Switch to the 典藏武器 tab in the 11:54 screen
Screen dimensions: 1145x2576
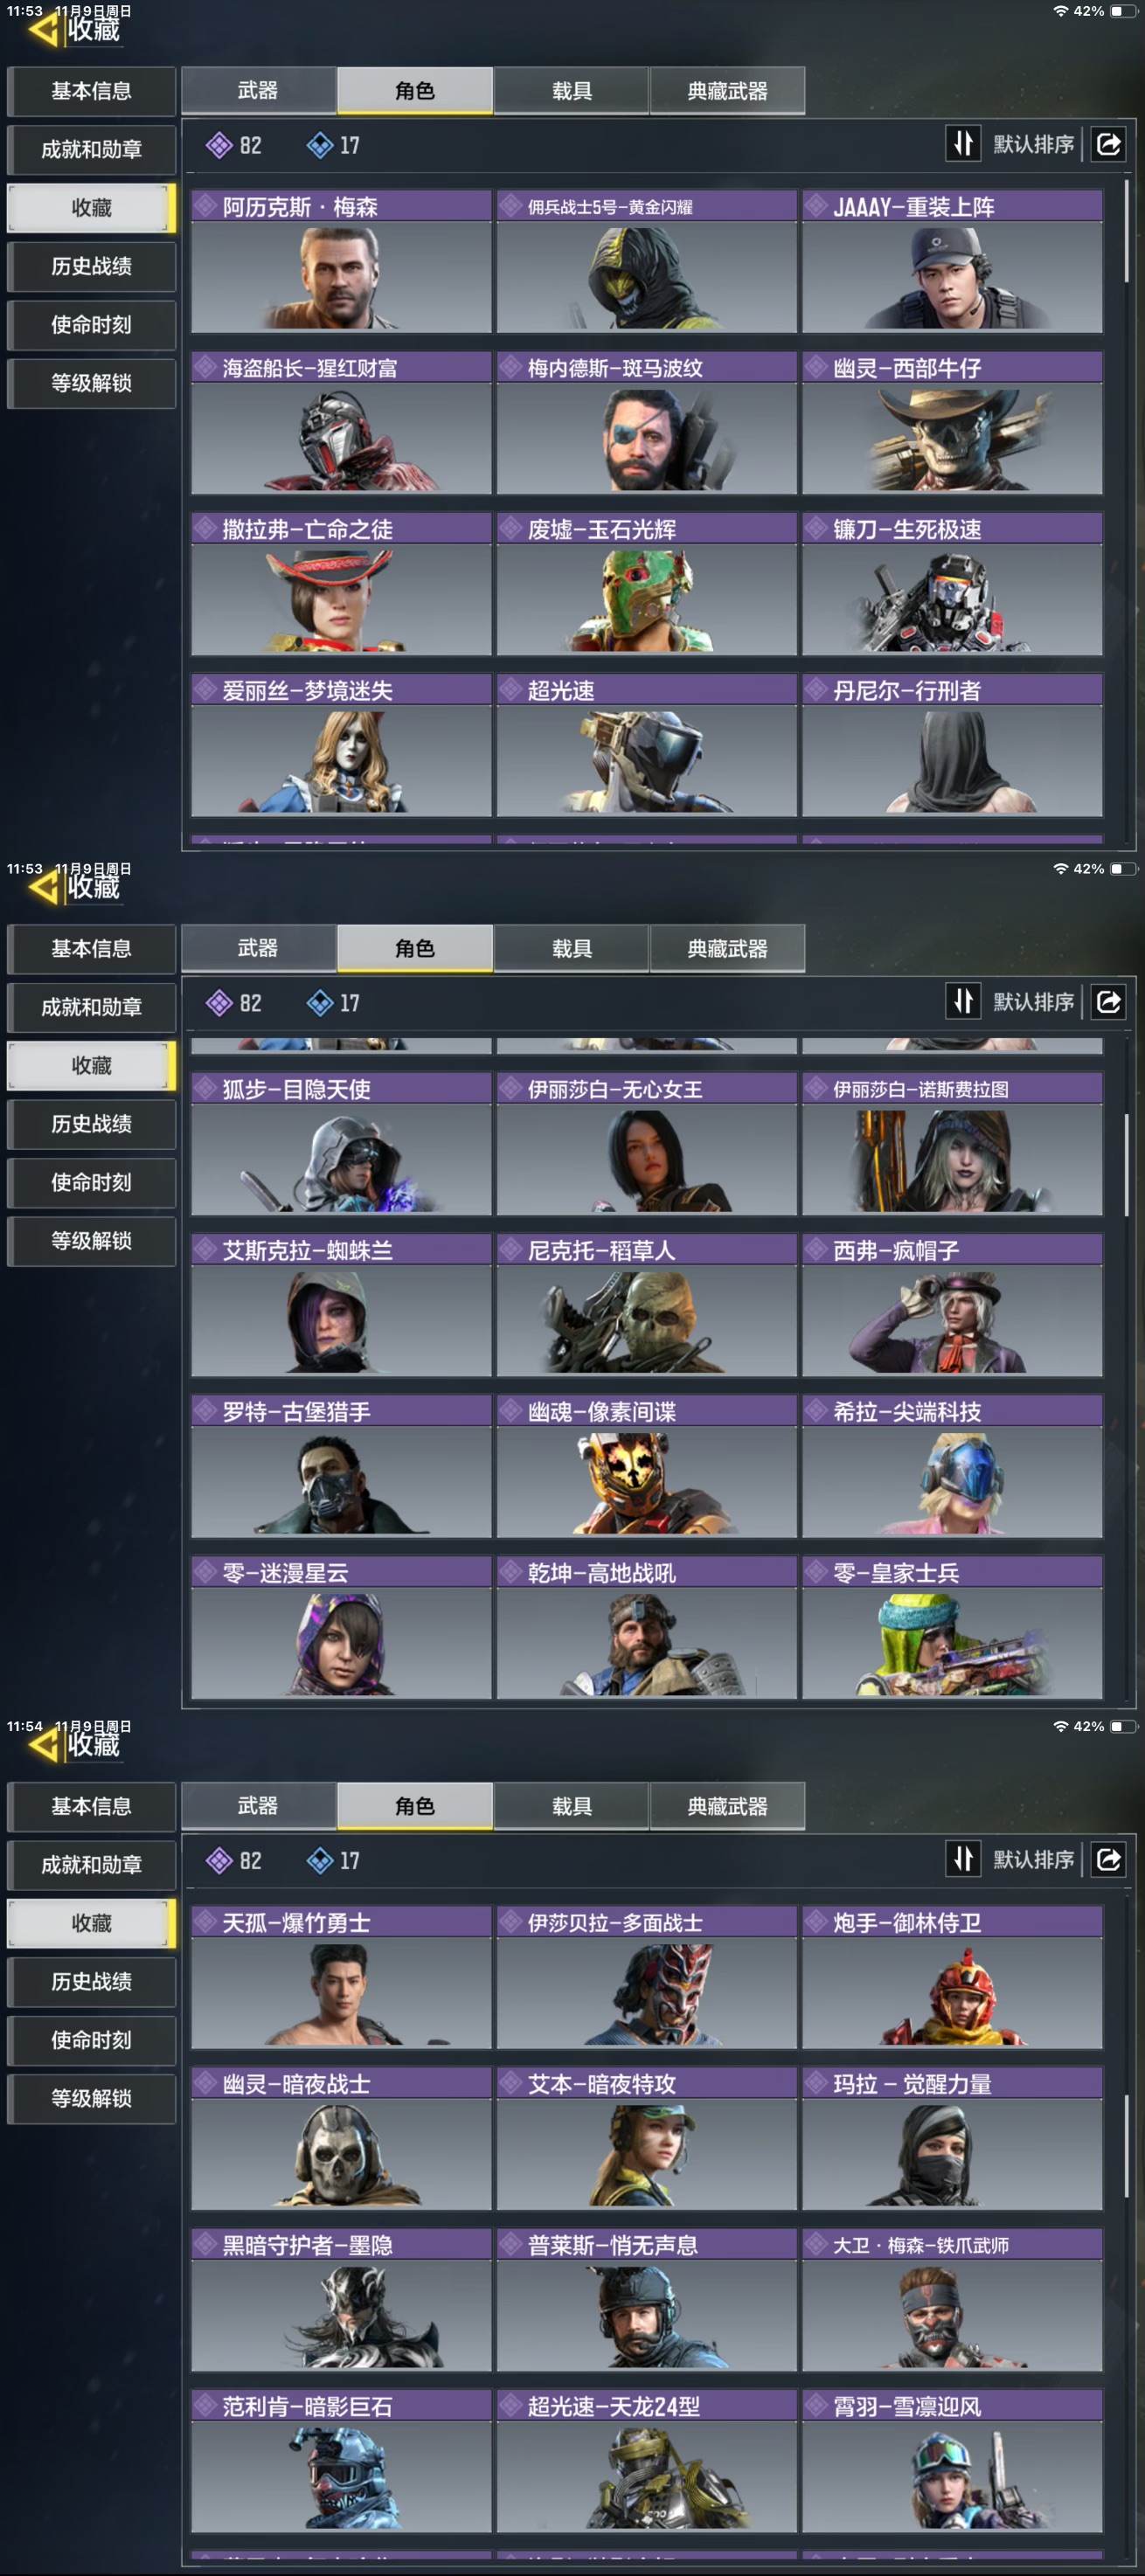727,1806
